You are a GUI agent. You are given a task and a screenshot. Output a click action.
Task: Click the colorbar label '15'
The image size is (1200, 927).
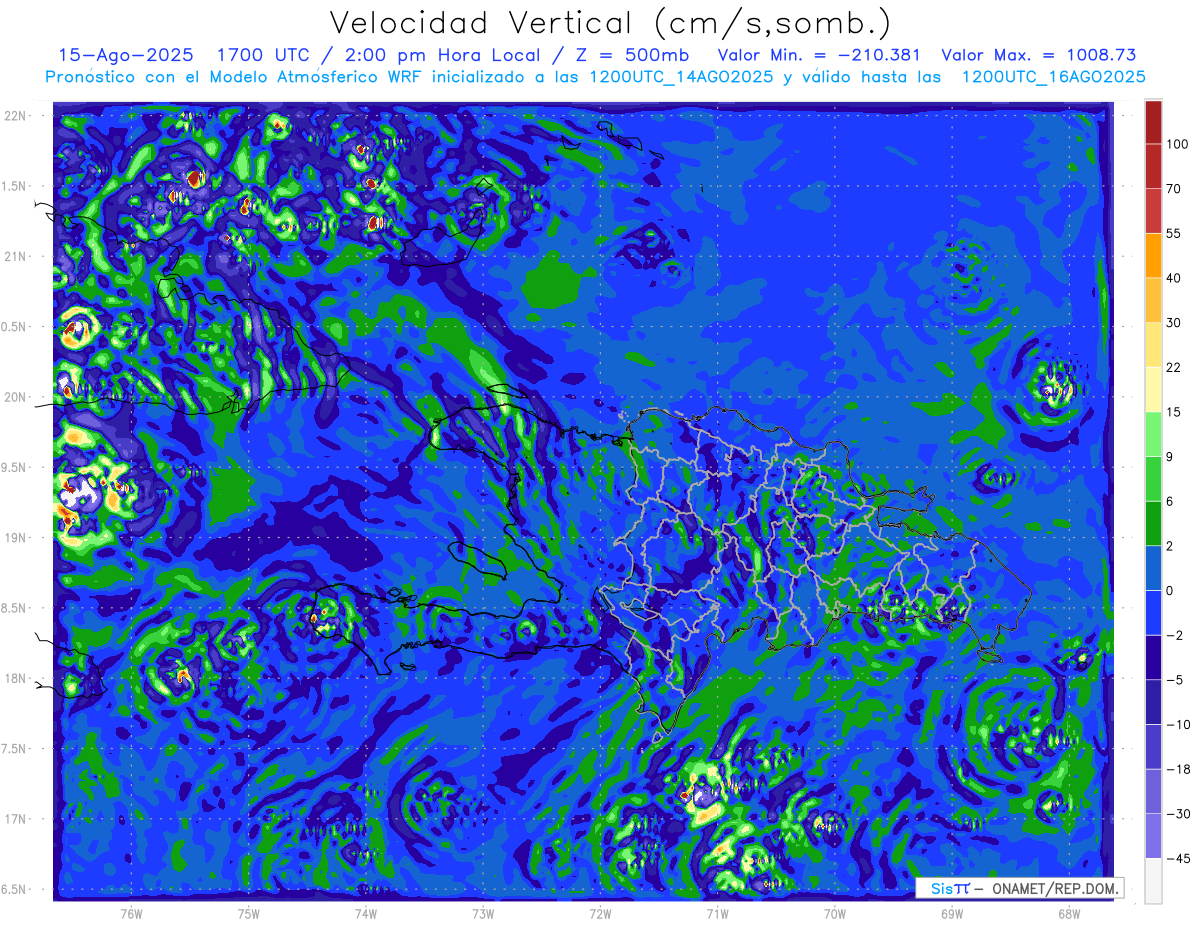tap(1174, 412)
